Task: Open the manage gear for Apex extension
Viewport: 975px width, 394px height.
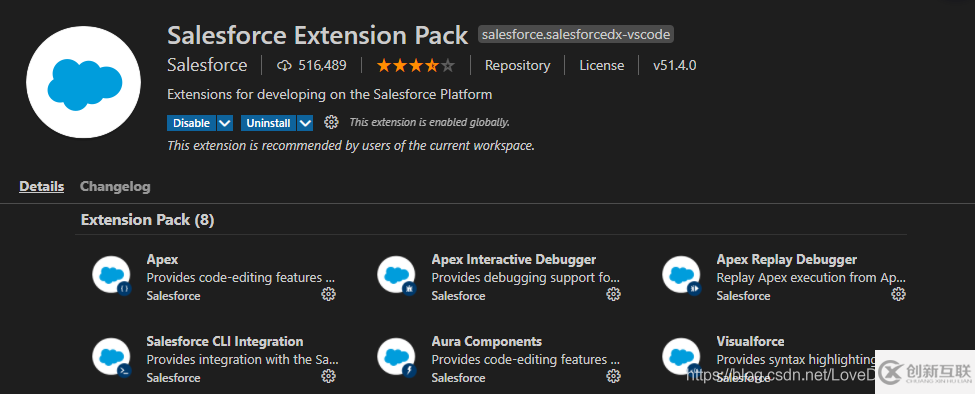Action: (328, 294)
